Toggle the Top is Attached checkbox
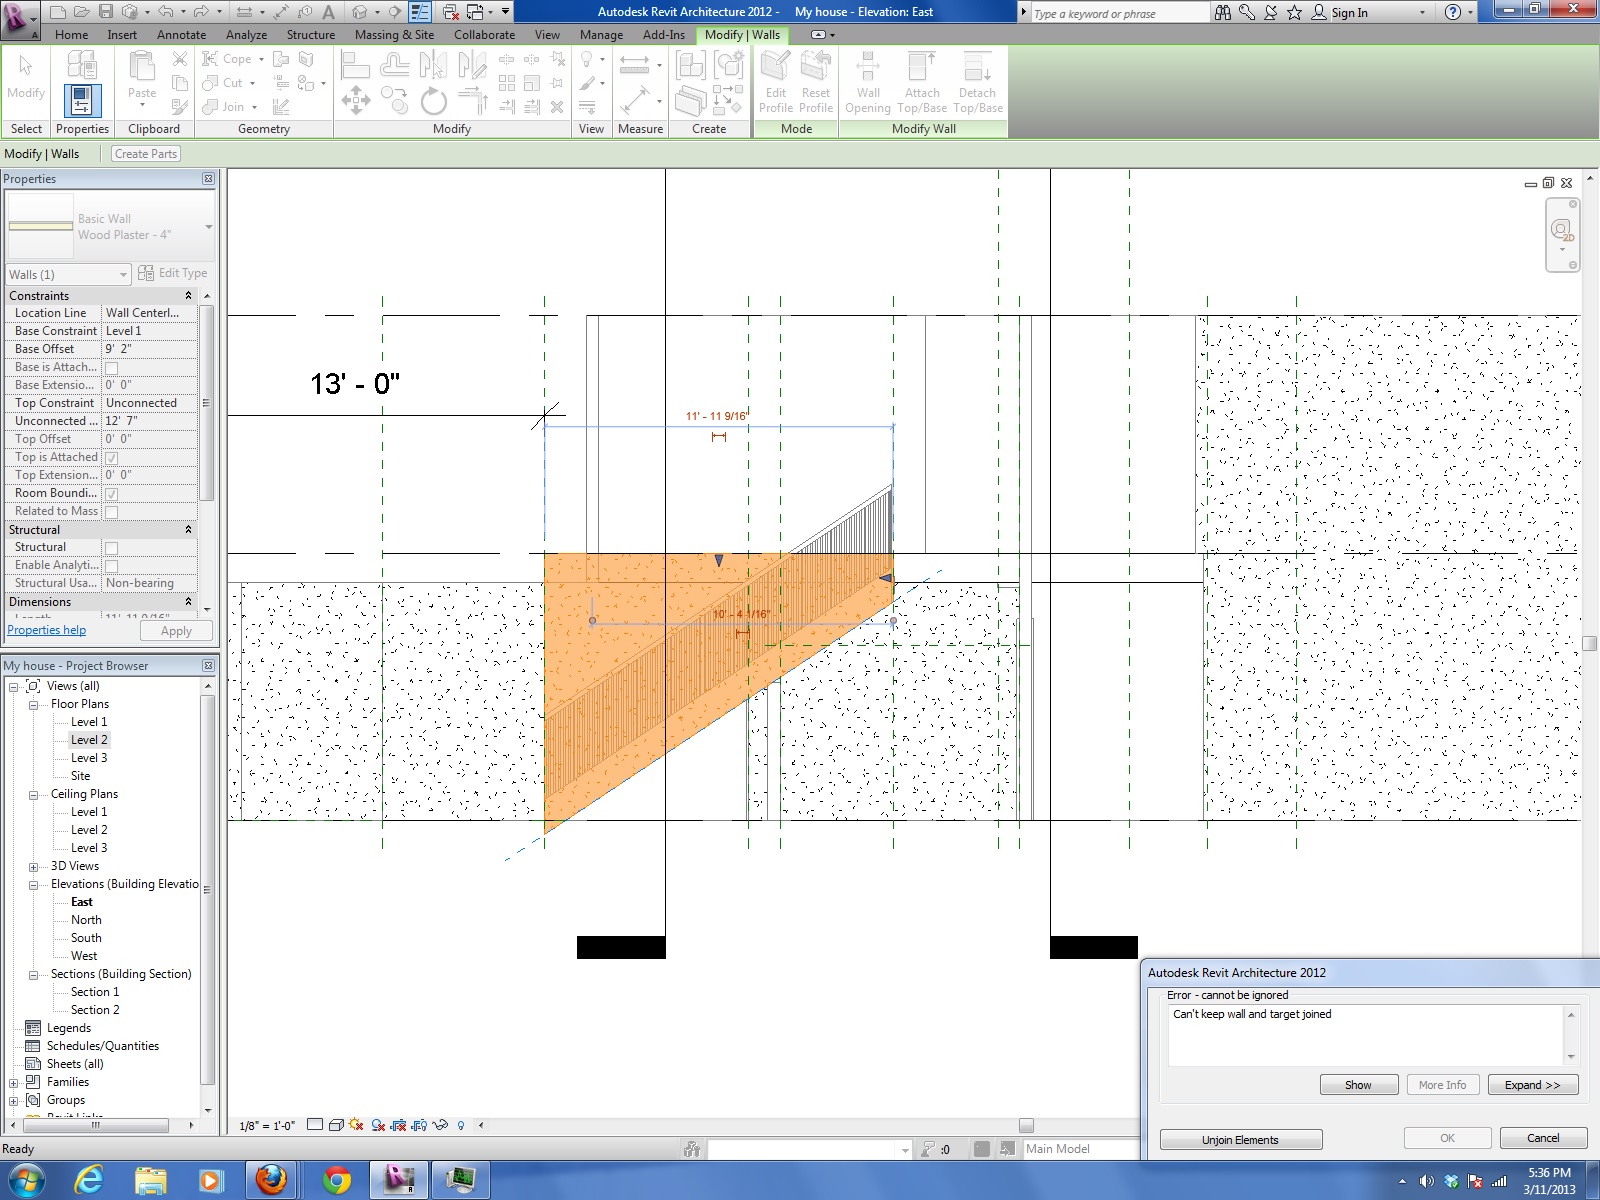 pos(112,458)
